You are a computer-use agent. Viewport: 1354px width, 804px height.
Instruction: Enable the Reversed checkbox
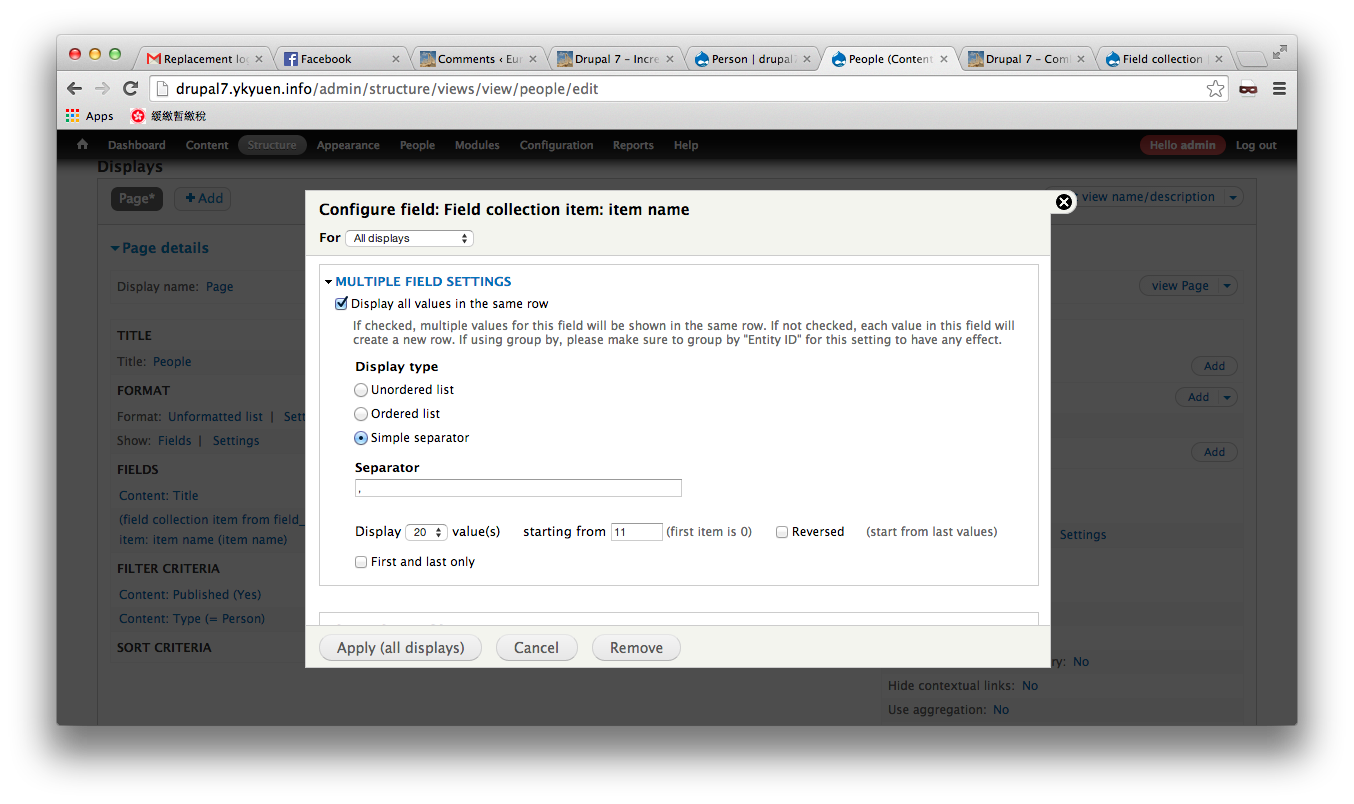point(782,532)
